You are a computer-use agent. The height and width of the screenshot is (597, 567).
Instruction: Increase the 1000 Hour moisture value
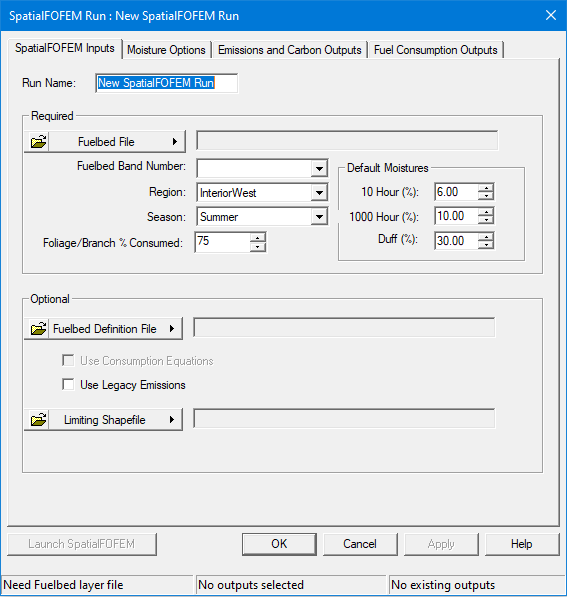pyautogui.click(x=486, y=212)
